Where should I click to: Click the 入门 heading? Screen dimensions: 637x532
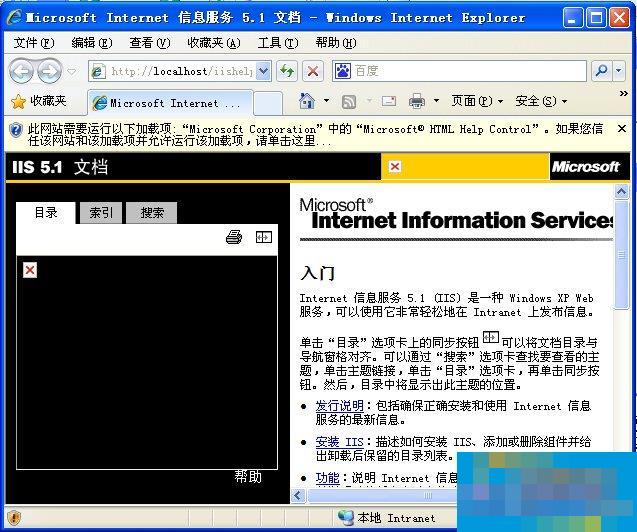pos(317,273)
